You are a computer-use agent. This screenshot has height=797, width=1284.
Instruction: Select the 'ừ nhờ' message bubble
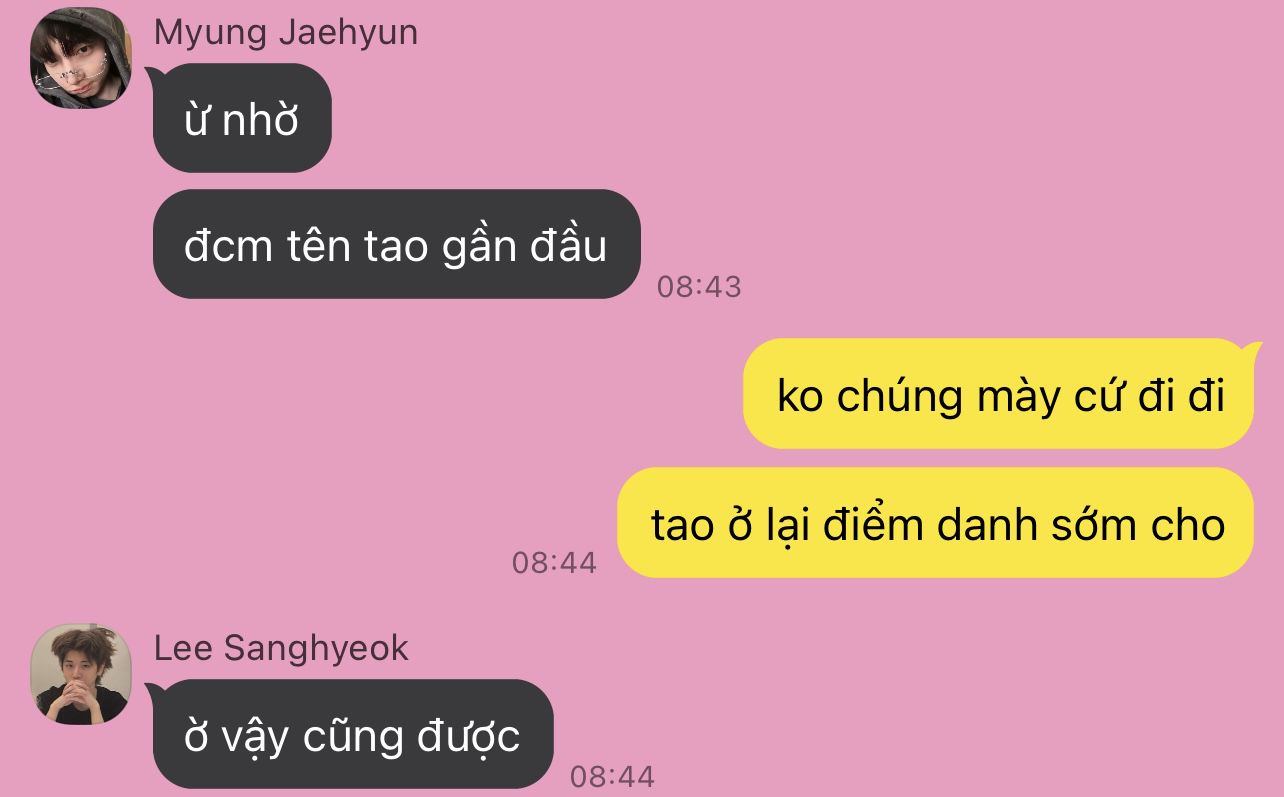[241, 118]
